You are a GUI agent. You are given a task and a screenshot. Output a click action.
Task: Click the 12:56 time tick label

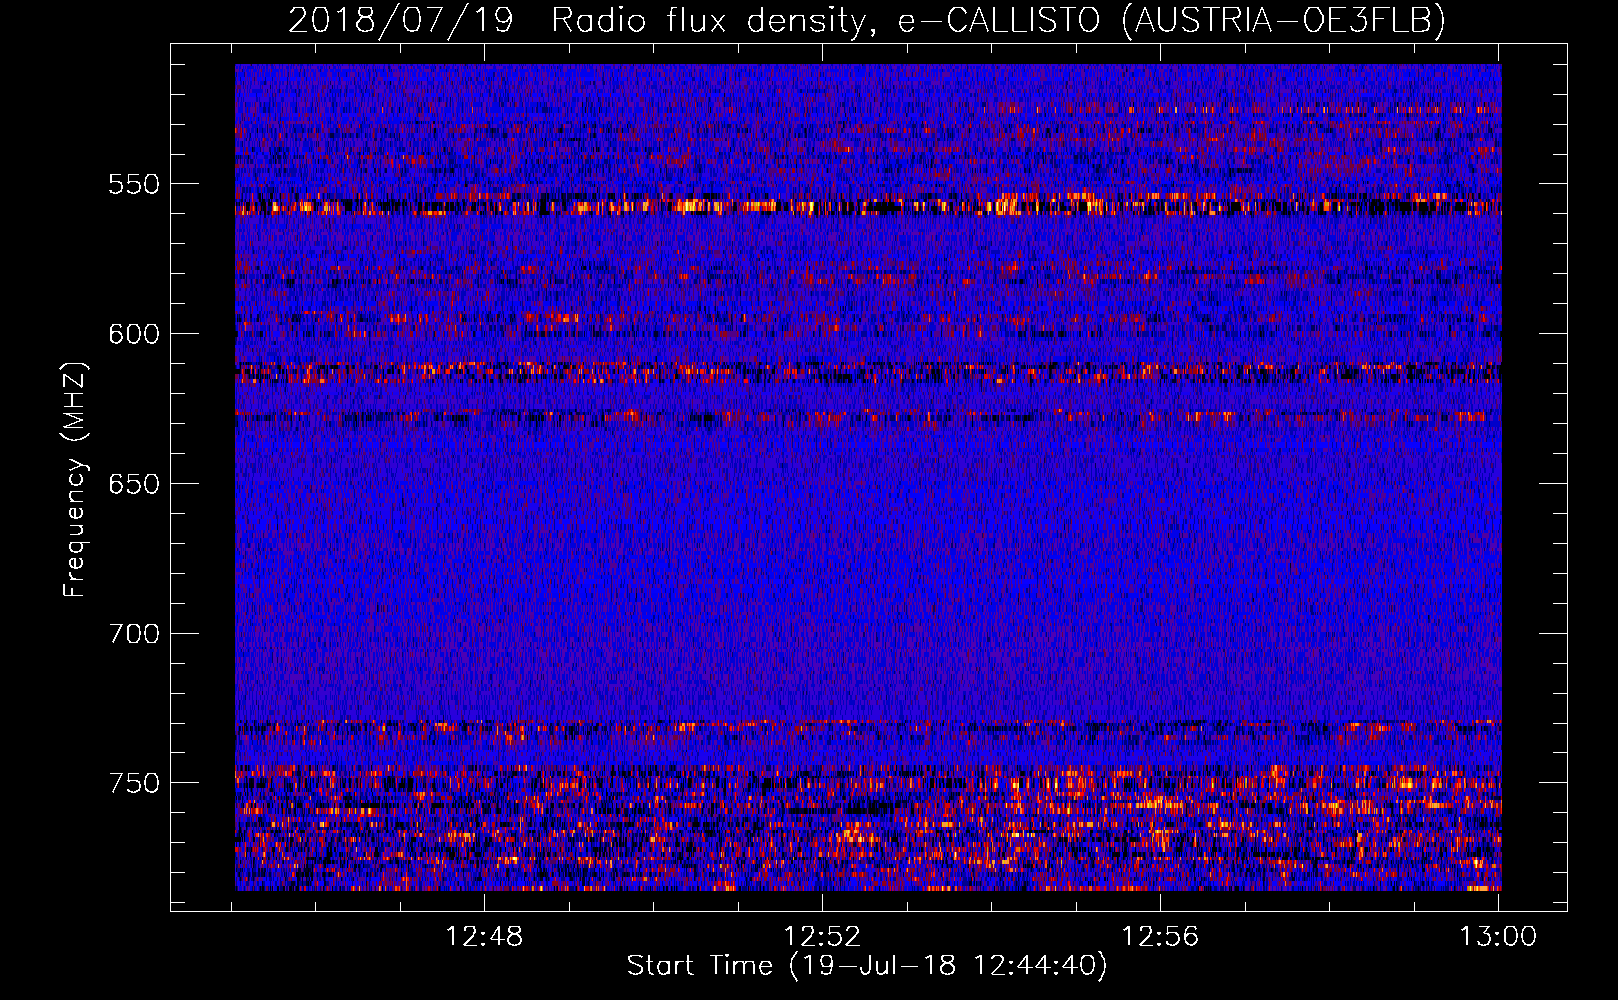1160,937
